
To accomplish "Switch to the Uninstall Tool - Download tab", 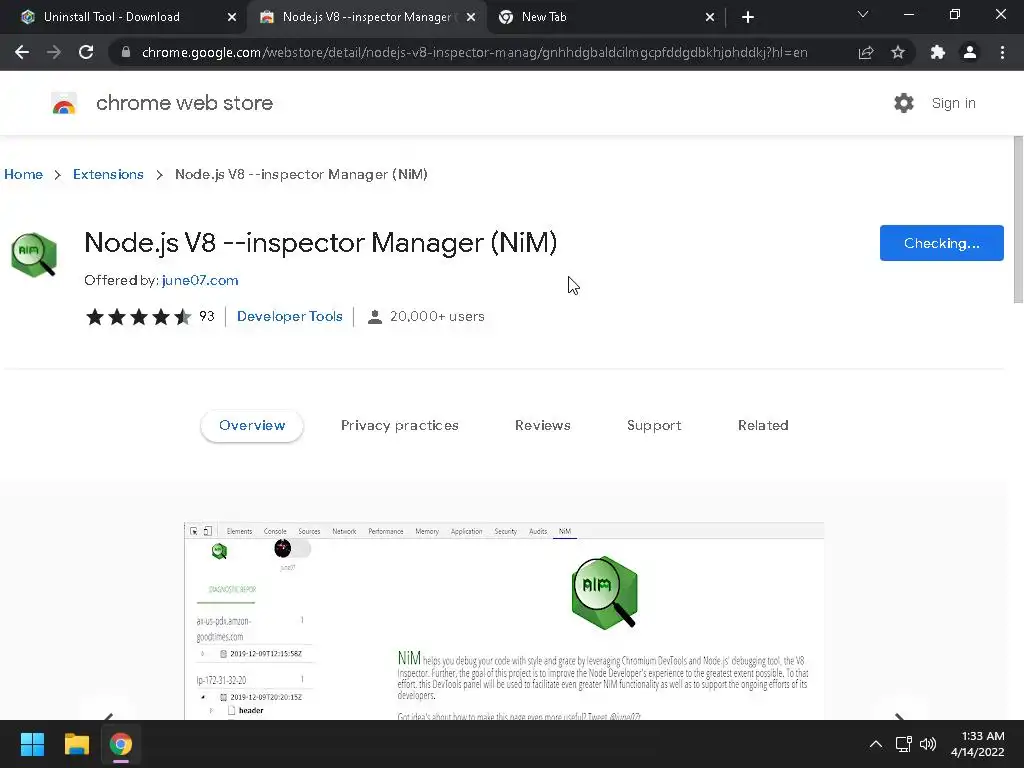I will coord(123,17).
